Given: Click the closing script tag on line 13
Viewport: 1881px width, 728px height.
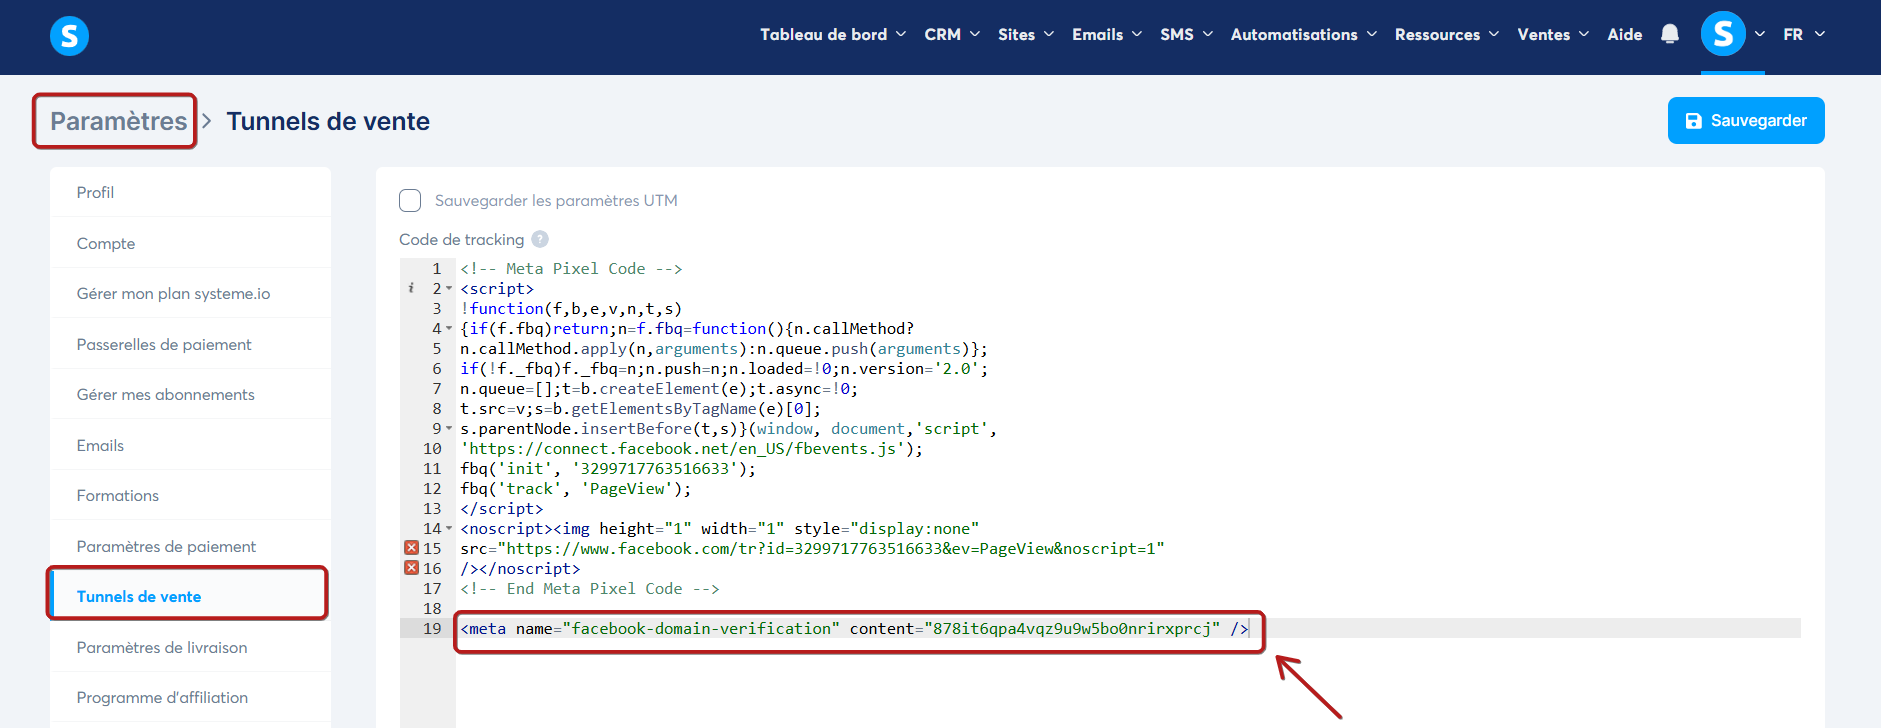Looking at the screenshot, I should coord(501,508).
